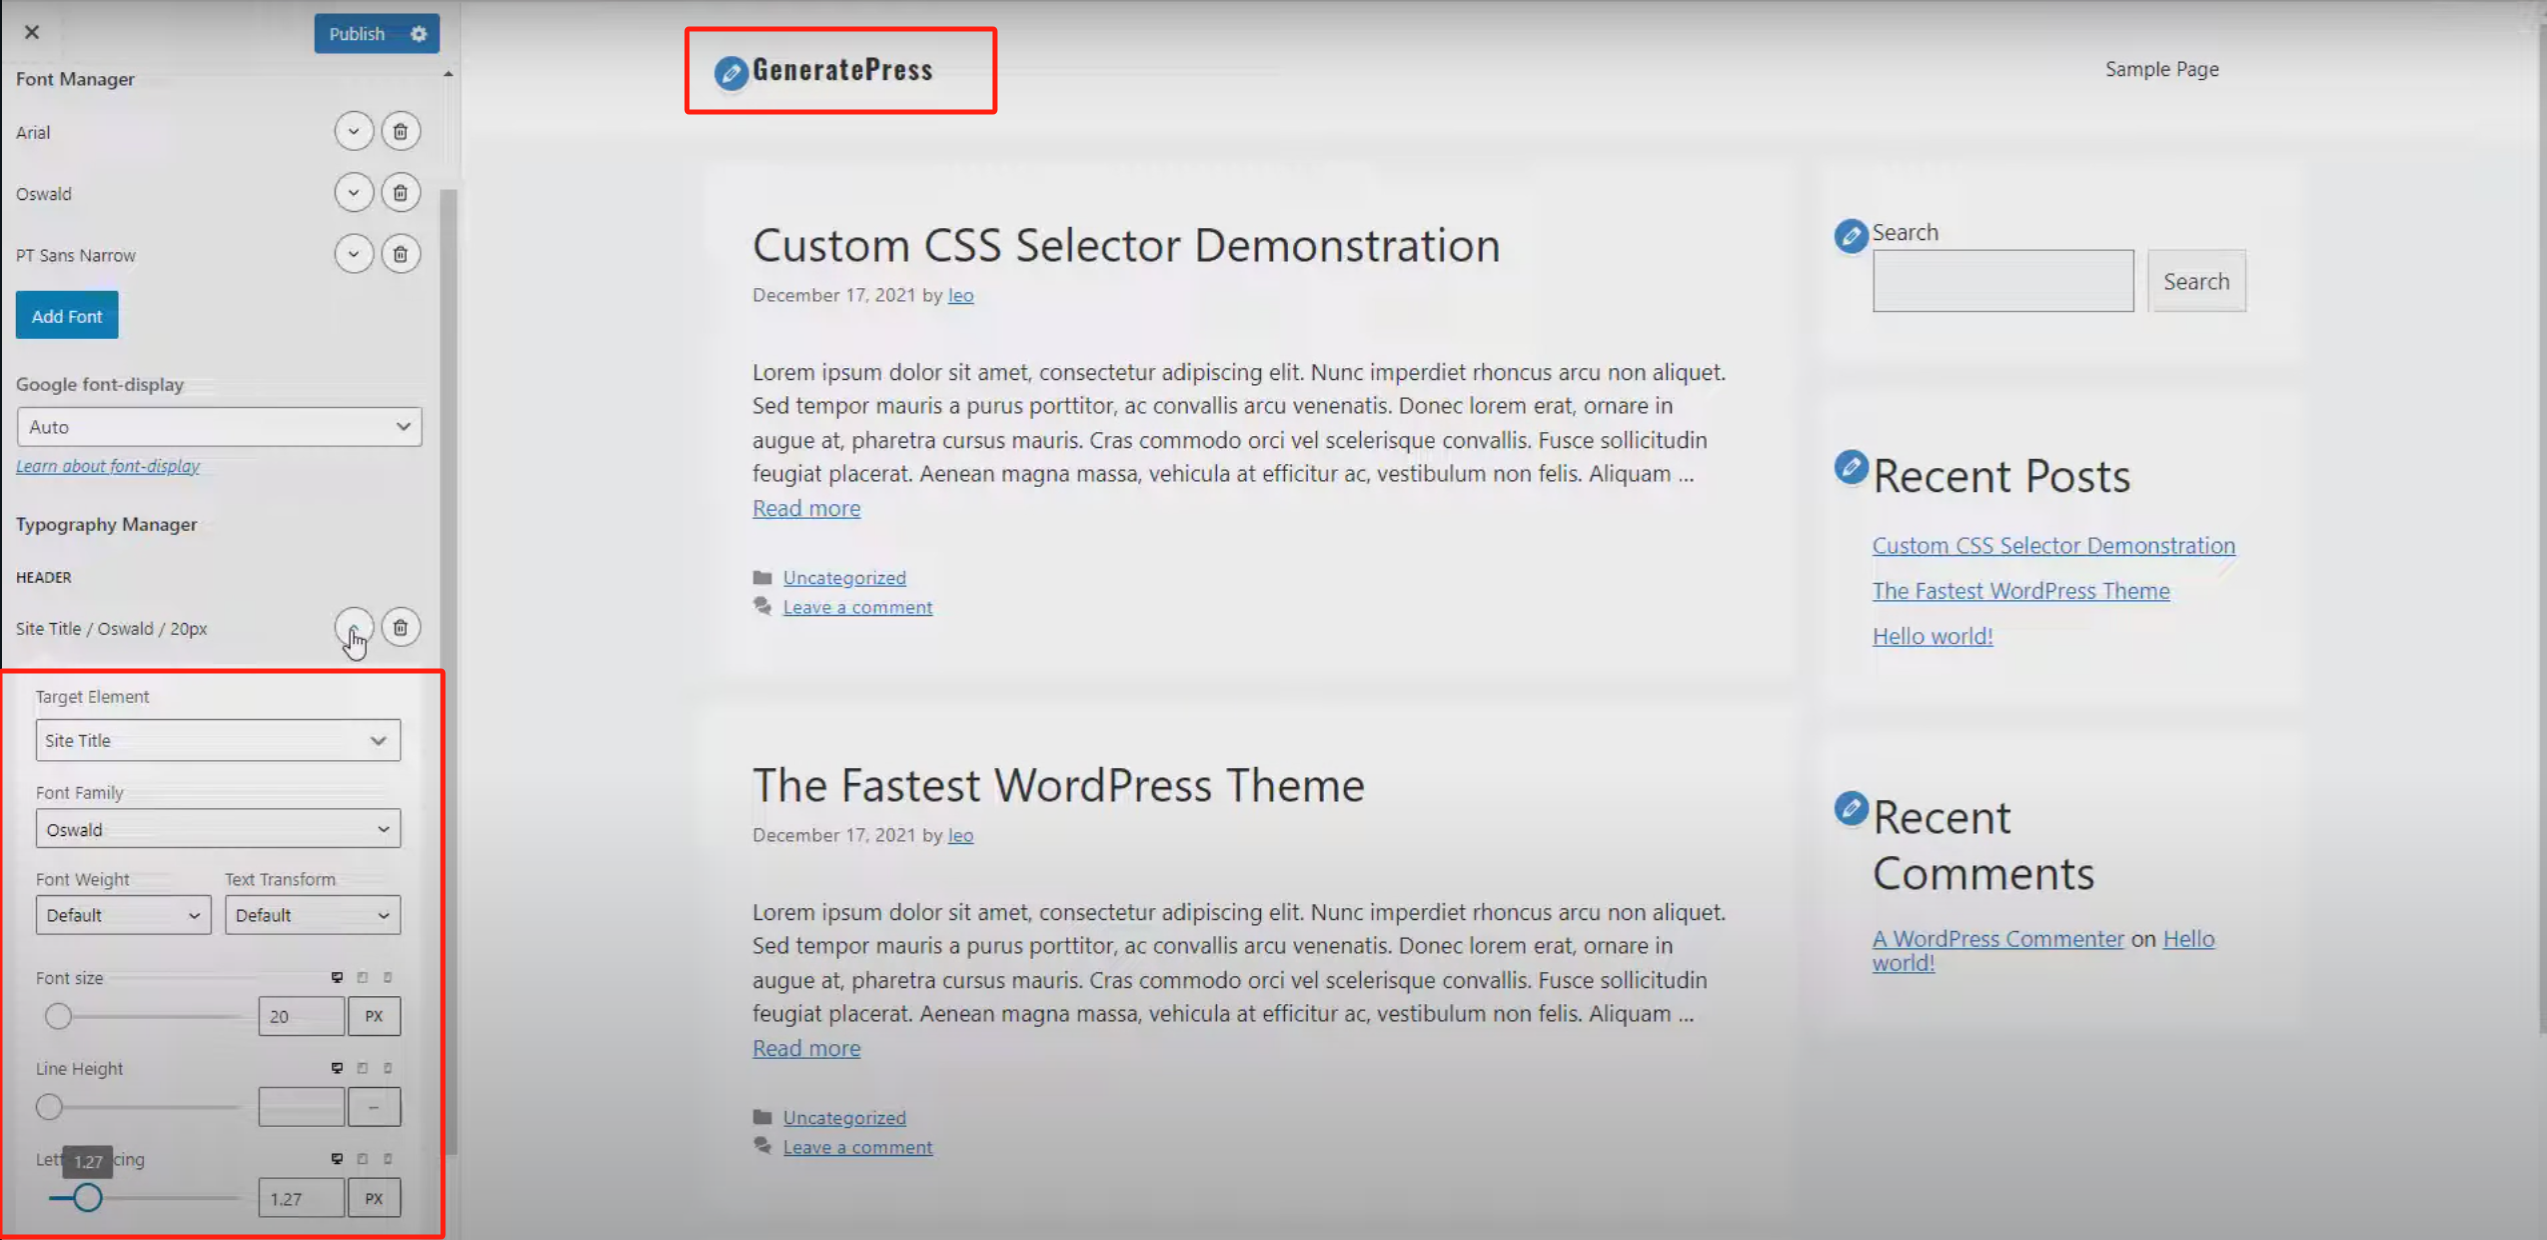Delete the Arial font entry
The width and height of the screenshot is (2547, 1240).
tap(400, 131)
